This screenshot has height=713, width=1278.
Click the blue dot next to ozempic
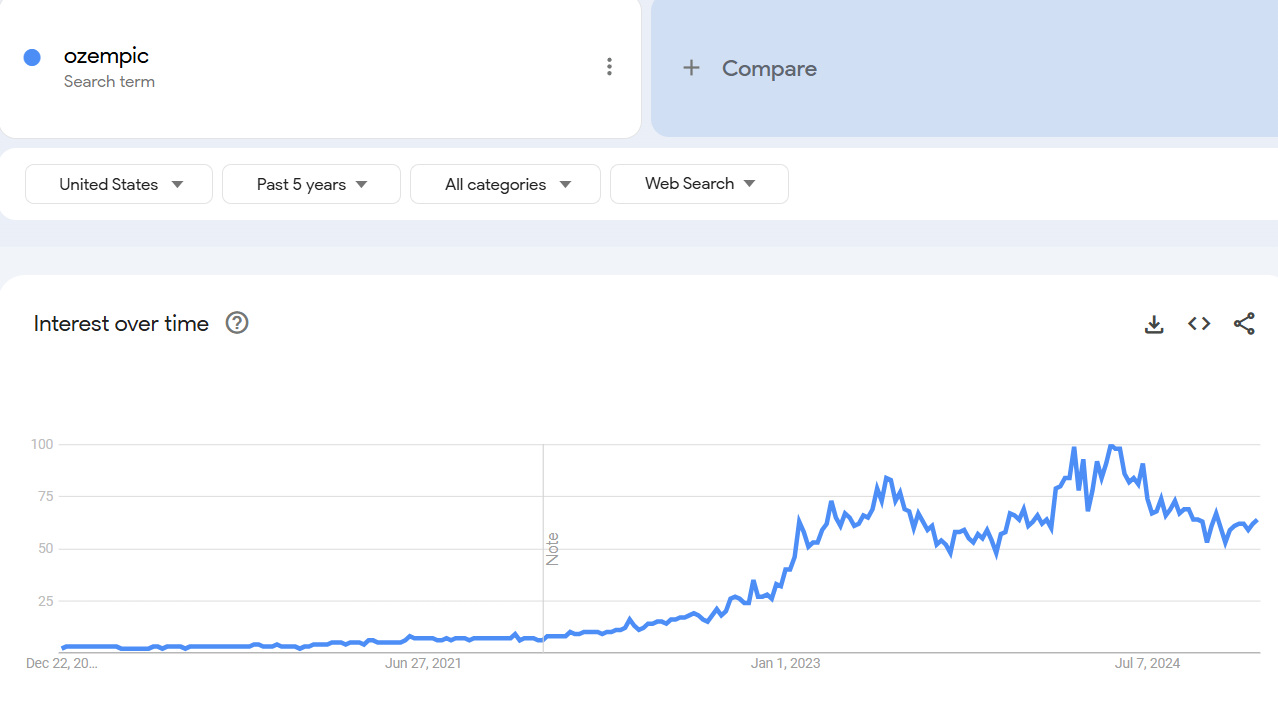pos(32,58)
